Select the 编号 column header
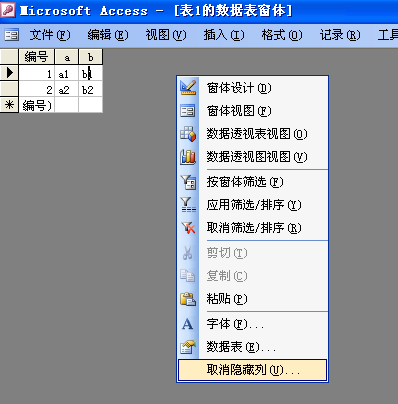Screen dimensions: 398x404 (36, 57)
